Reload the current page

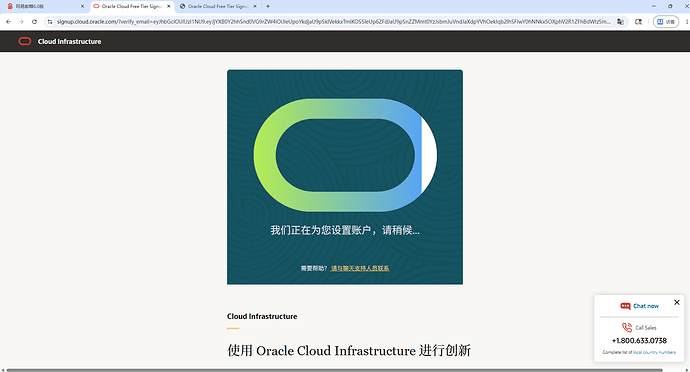[34, 22]
